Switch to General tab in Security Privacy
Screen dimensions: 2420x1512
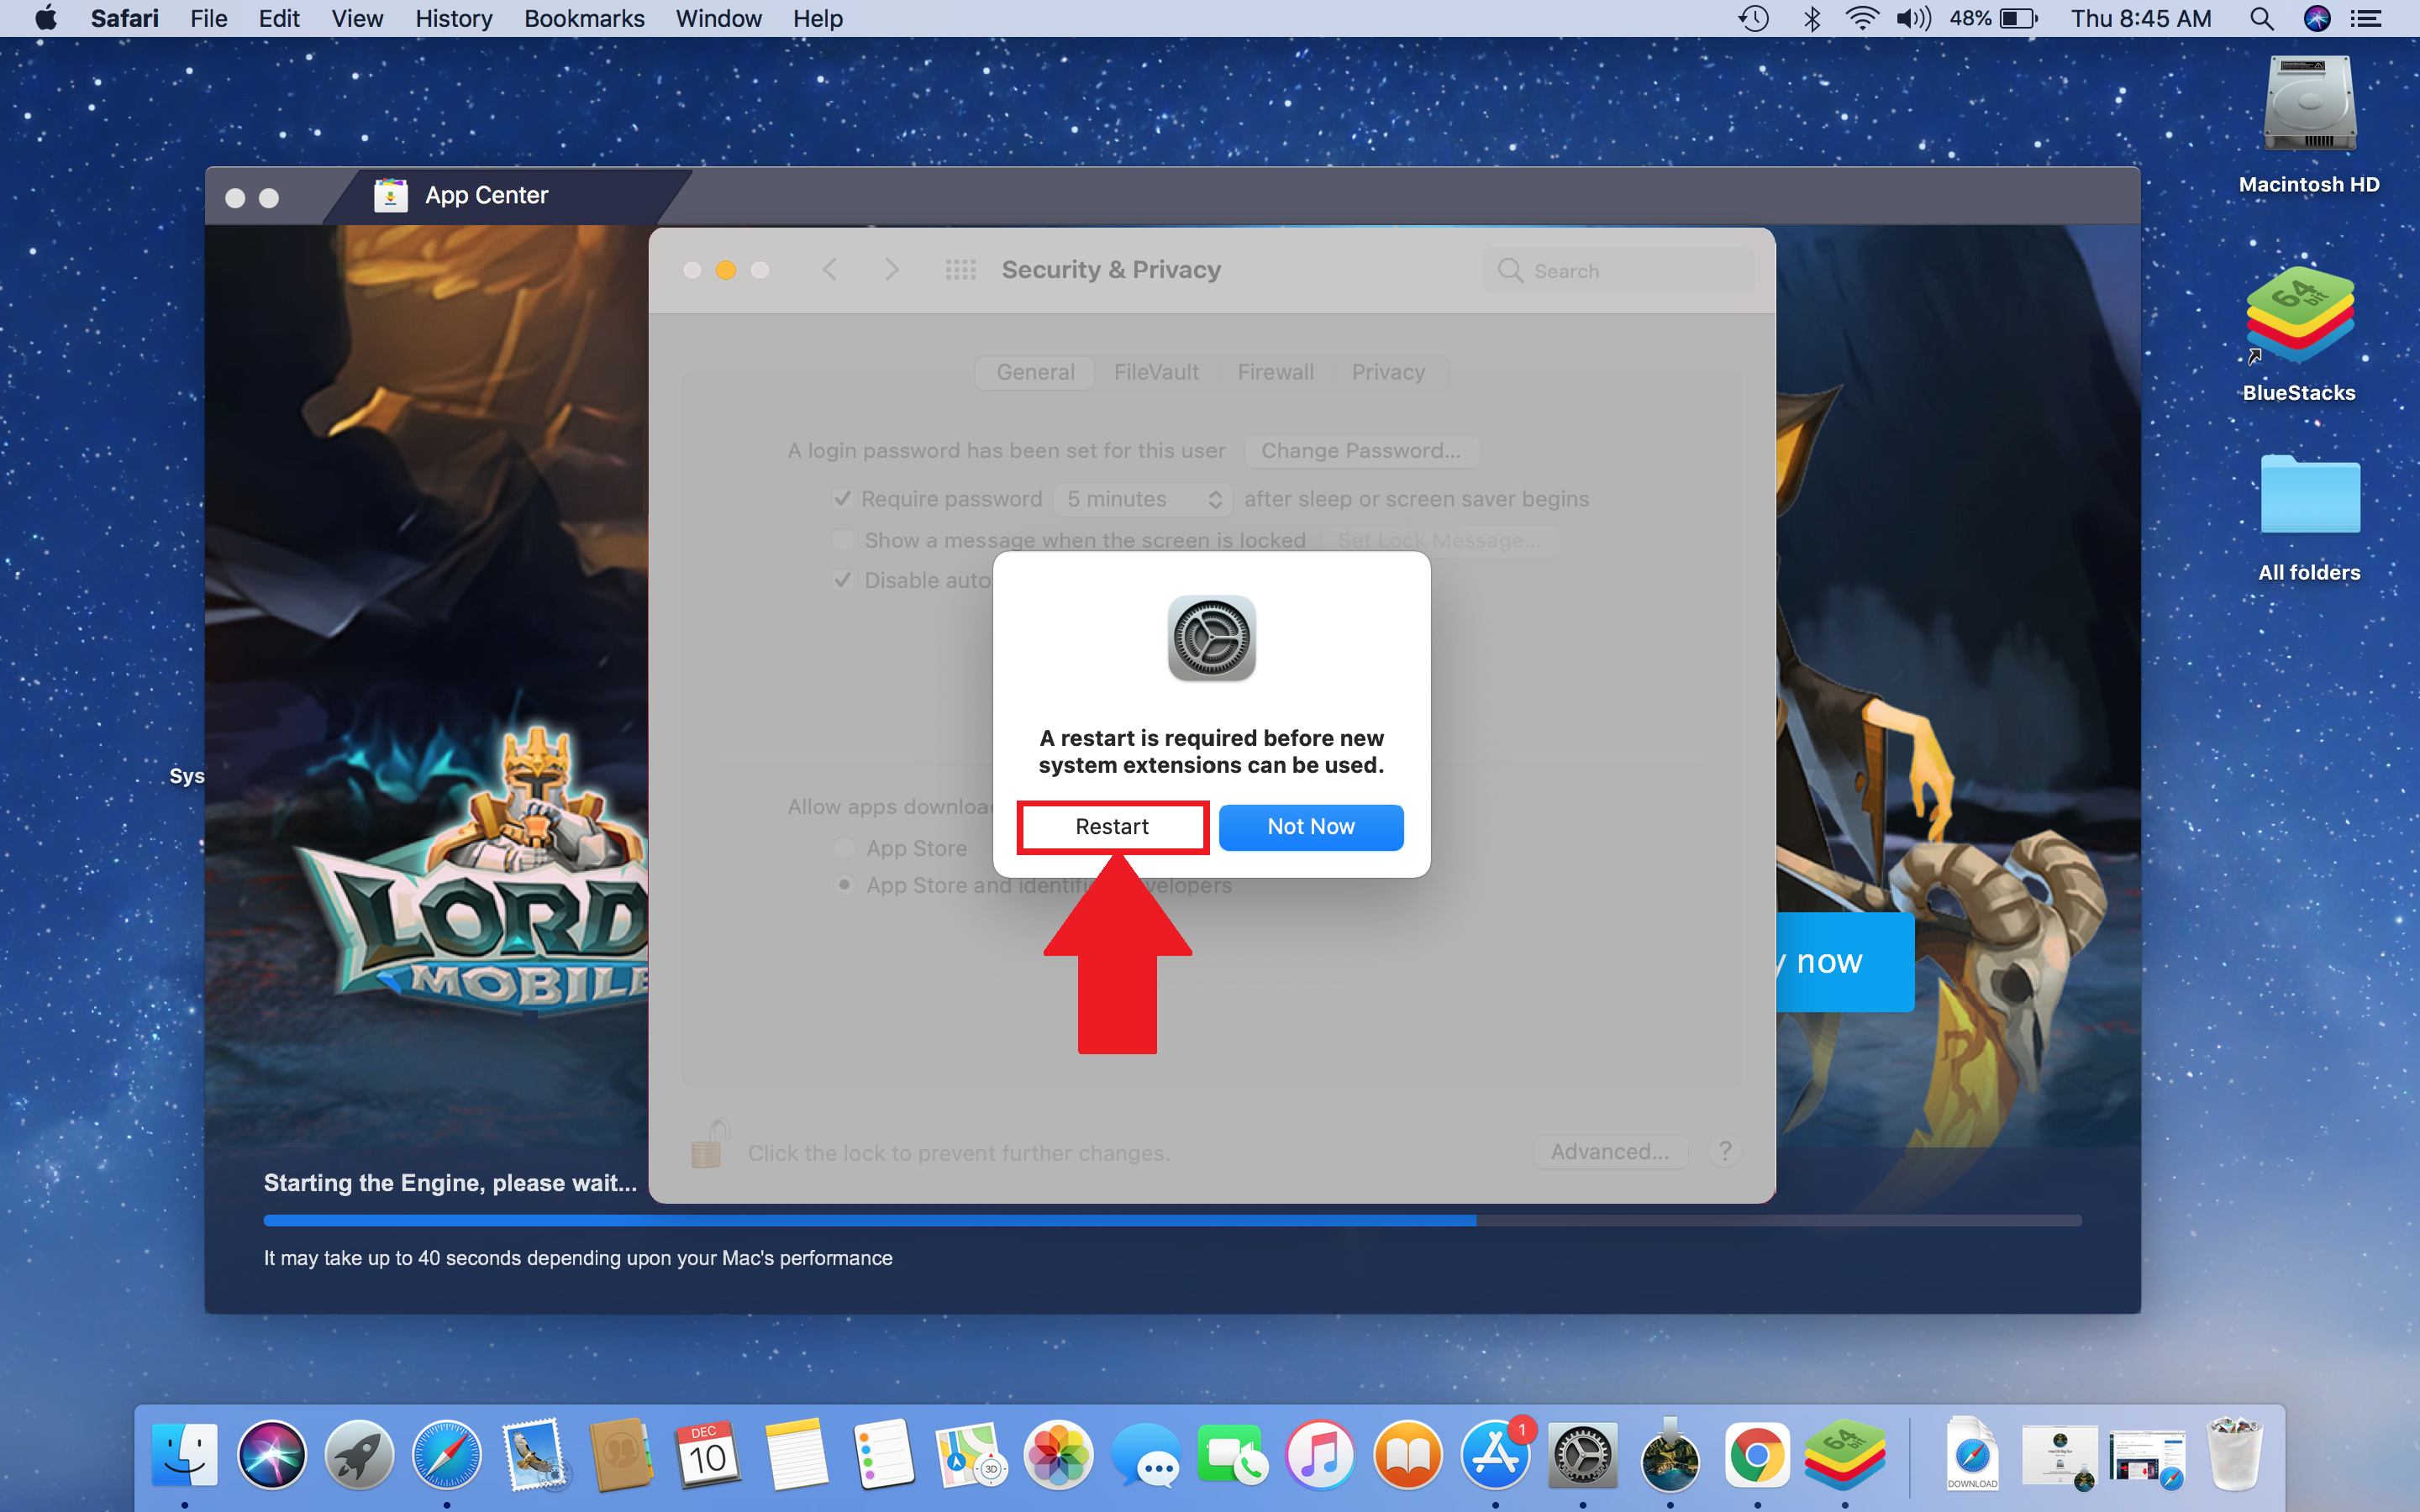click(x=1035, y=371)
